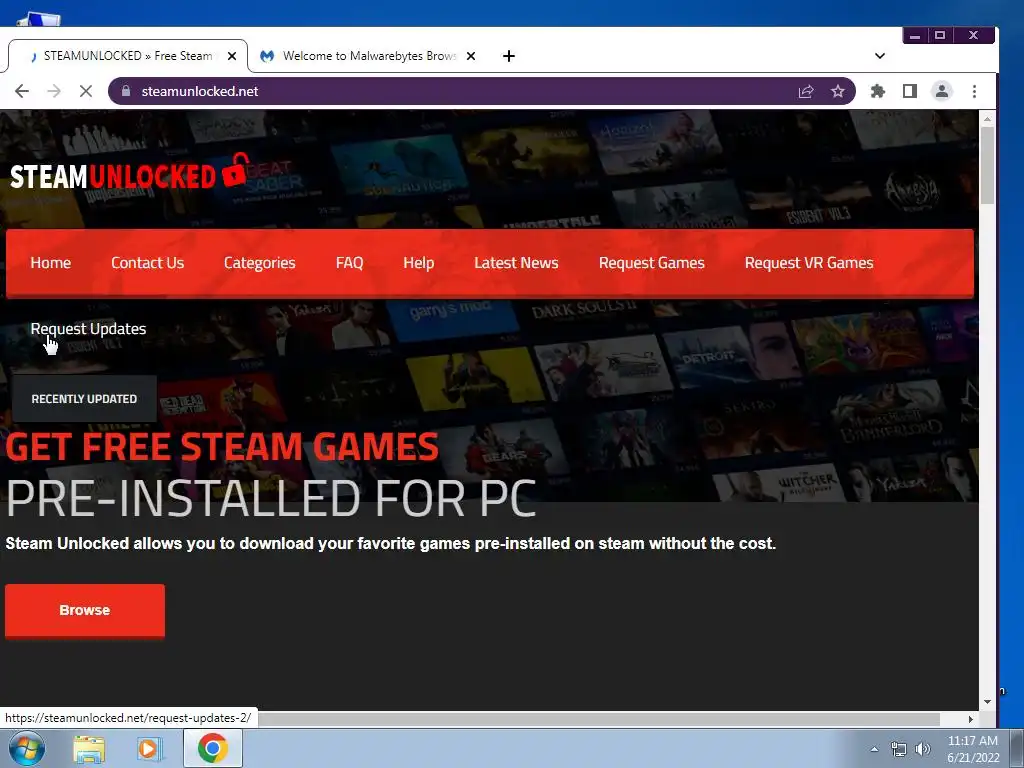Bookmark page with star icon
This screenshot has width=1024, height=768.
click(x=838, y=91)
